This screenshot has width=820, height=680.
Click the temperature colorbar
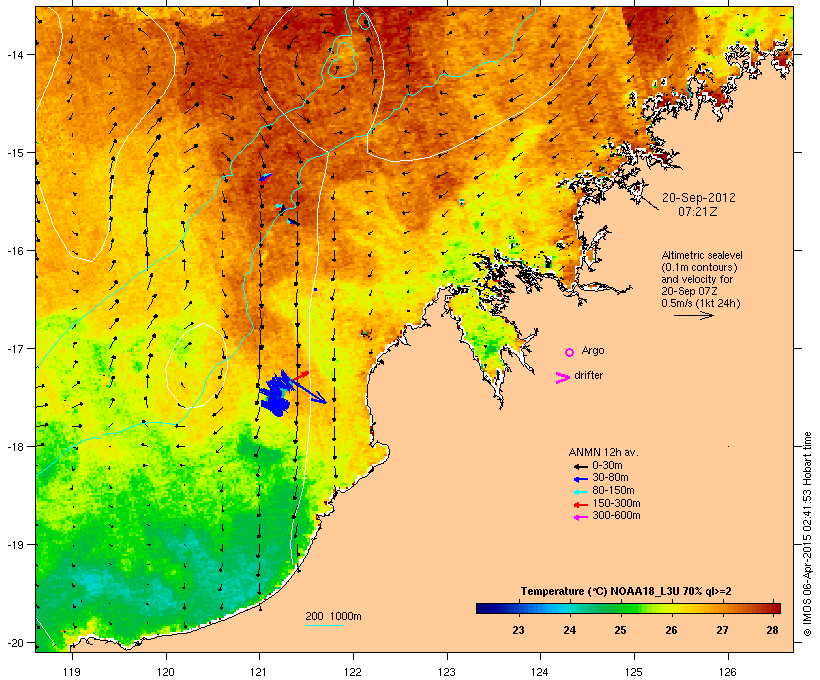pos(628,608)
